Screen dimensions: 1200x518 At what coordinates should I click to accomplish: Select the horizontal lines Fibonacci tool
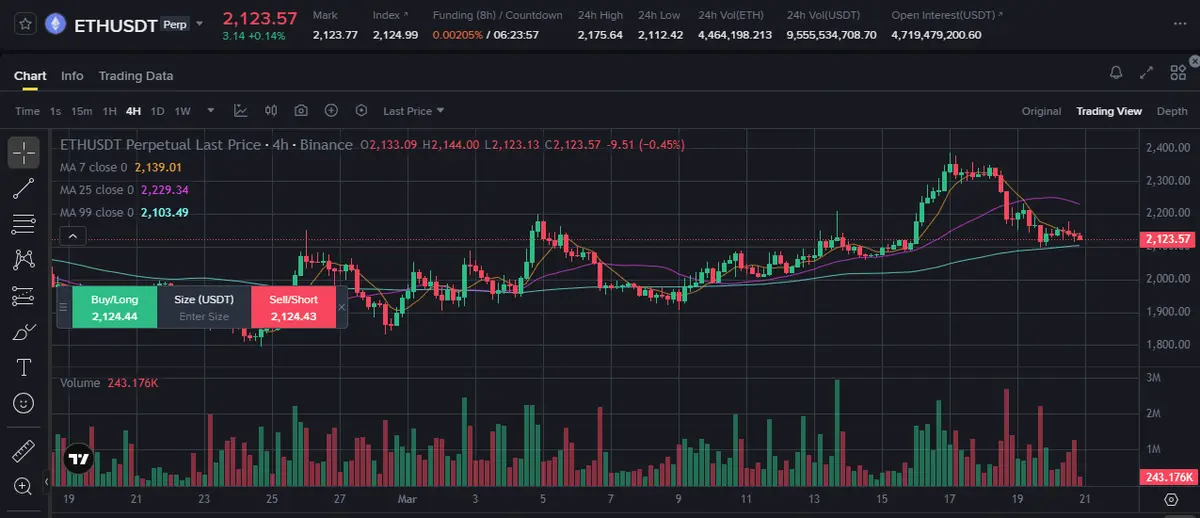tap(24, 224)
